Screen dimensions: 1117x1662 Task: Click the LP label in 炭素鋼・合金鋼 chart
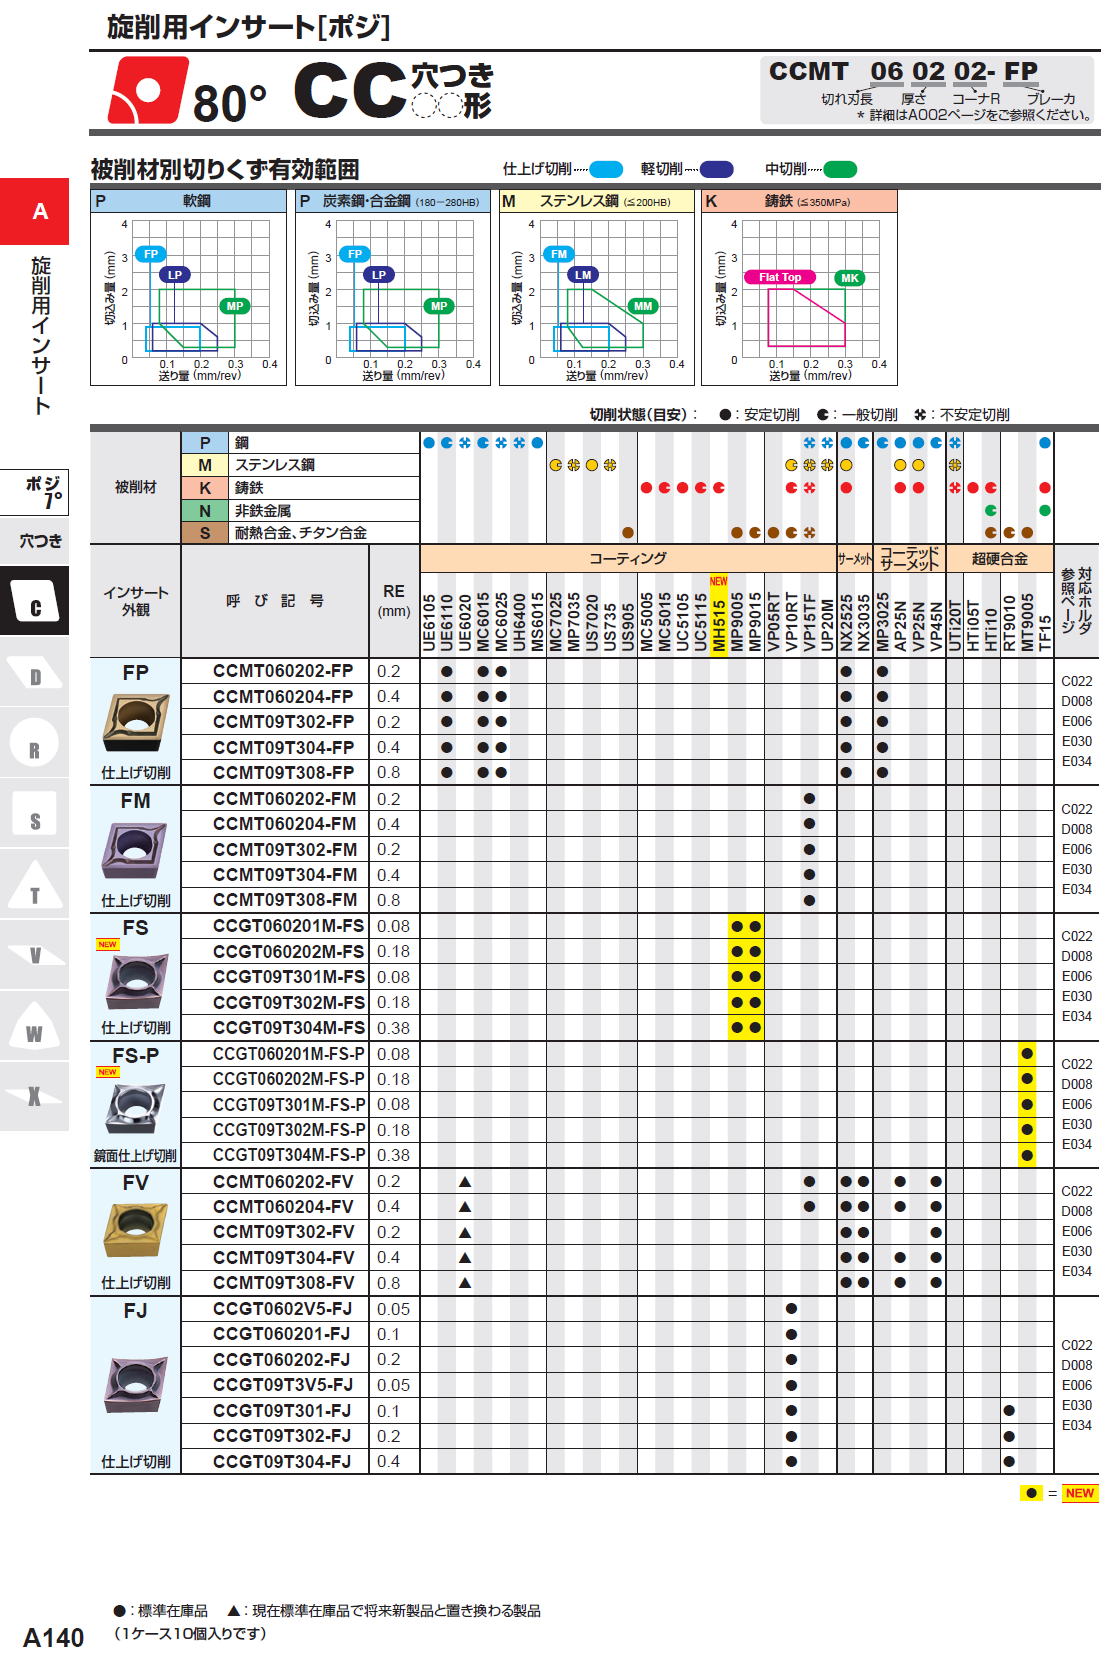[x=379, y=274]
